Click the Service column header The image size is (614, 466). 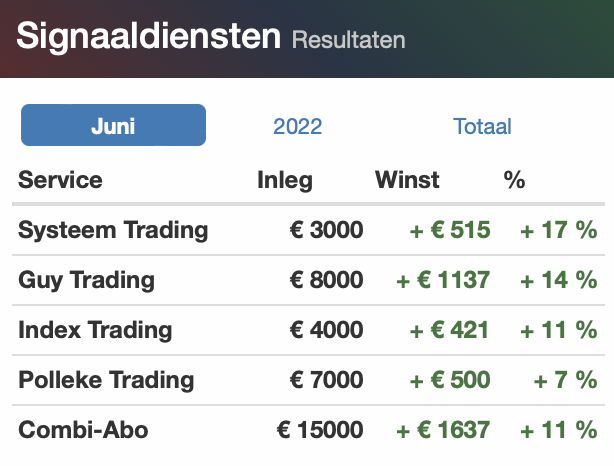(x=60, y=180)
